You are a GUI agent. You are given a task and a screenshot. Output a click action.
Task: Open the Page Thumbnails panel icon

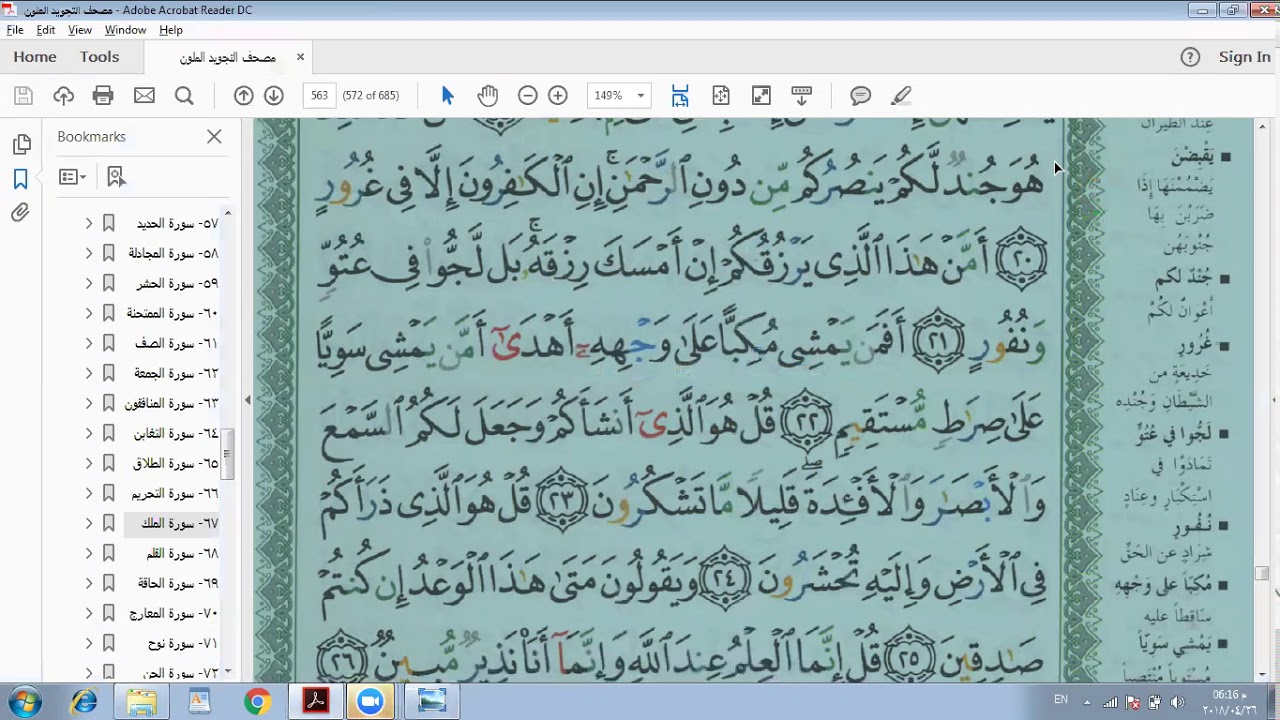point(21,144)
